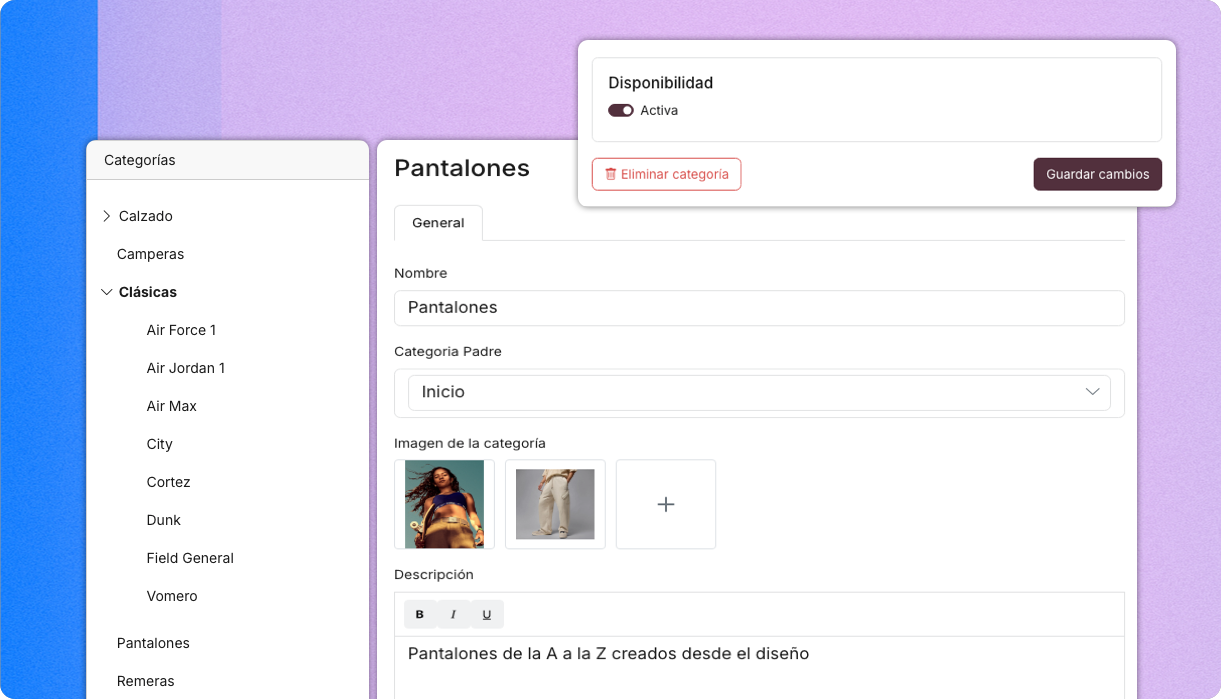This screenshot has width=1221, height=699.
Task: Collapse the Clásicas category chevron
Action: pyautogui.click(x=107, y=292)
